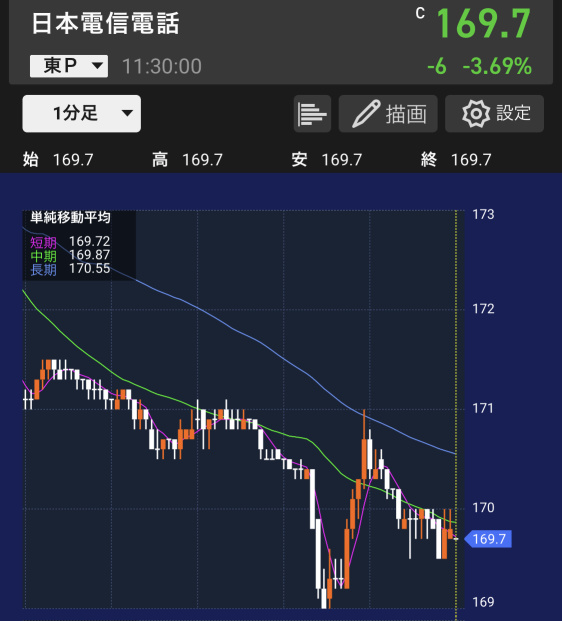Click the 高 169.7 high price
The height and width of the screenshot is (621, 562).
pos(187,160)
